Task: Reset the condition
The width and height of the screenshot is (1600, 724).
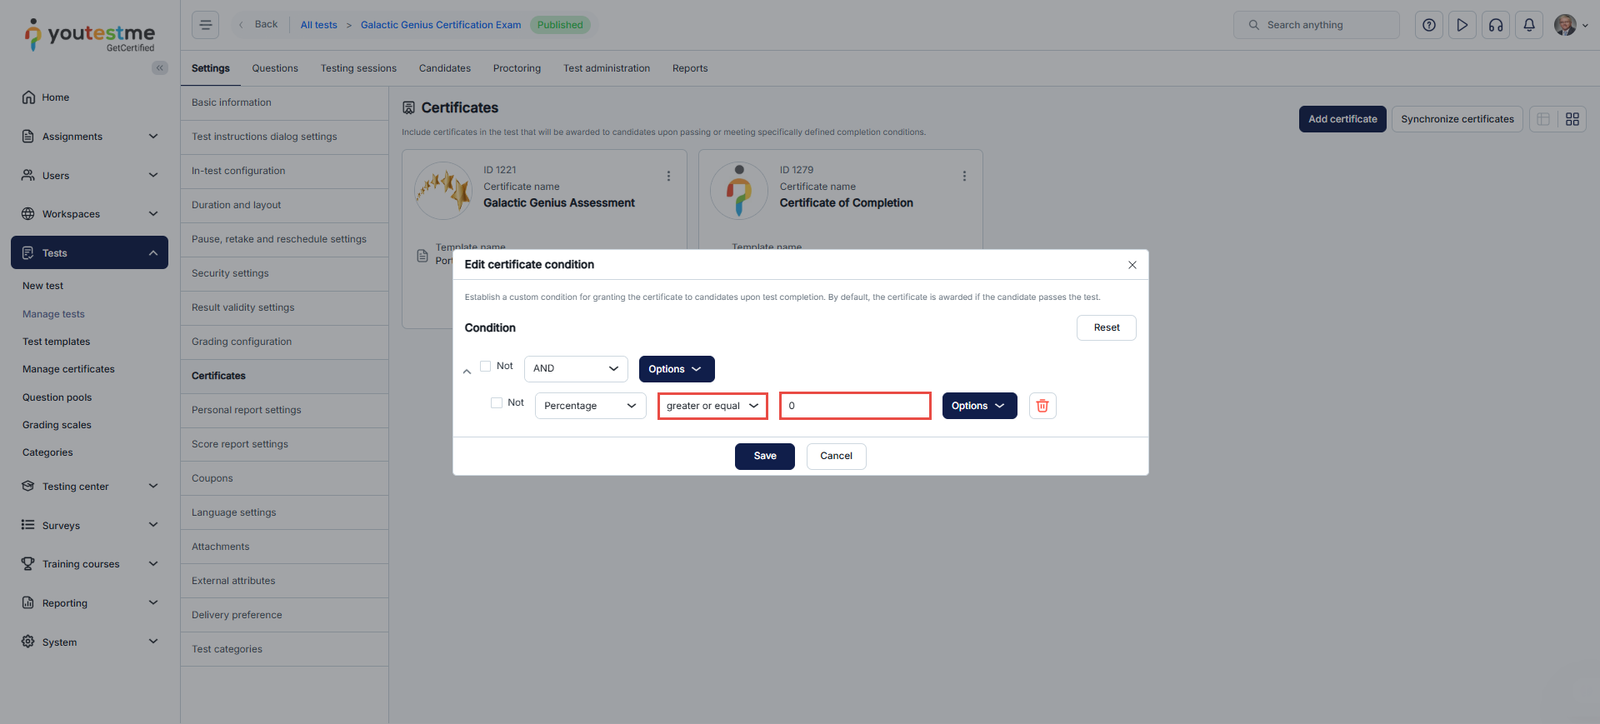Action: (x=1106, y=328)
